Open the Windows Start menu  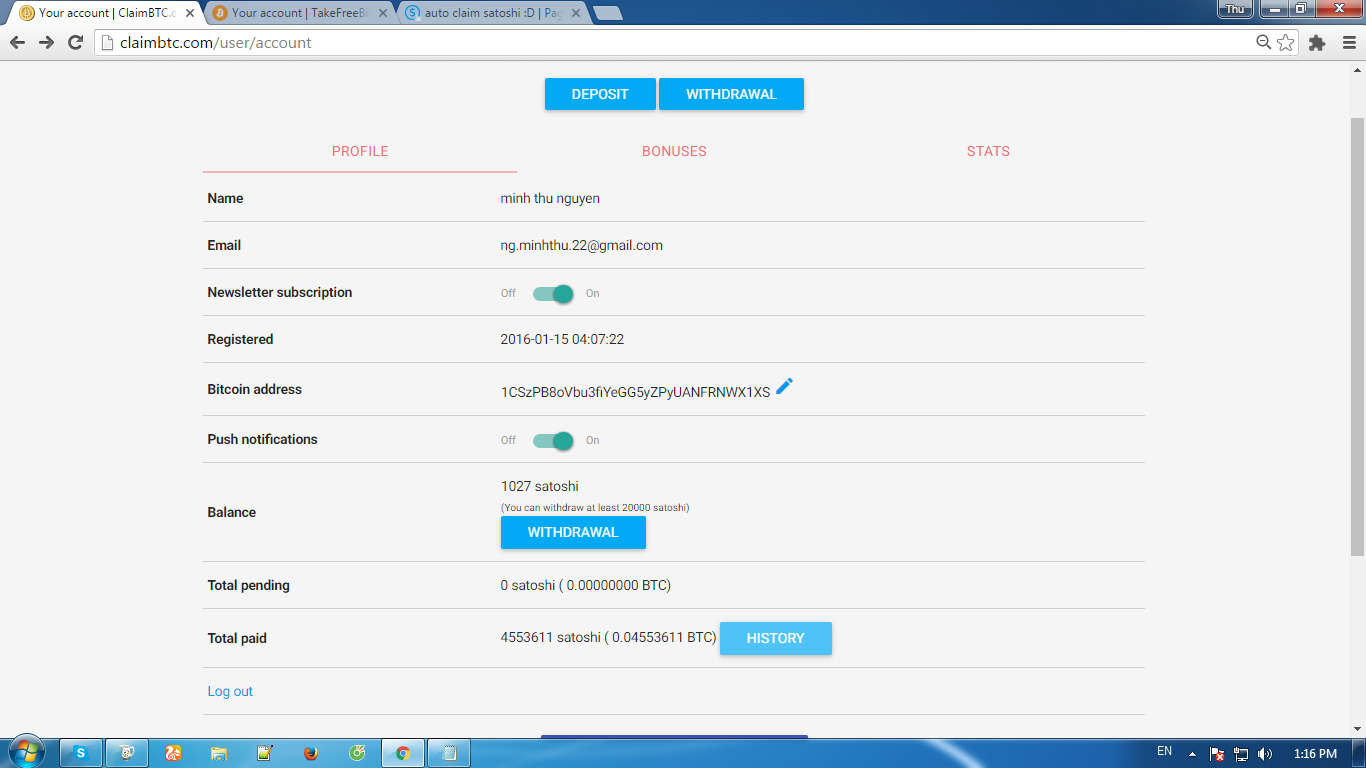(27, 752)
